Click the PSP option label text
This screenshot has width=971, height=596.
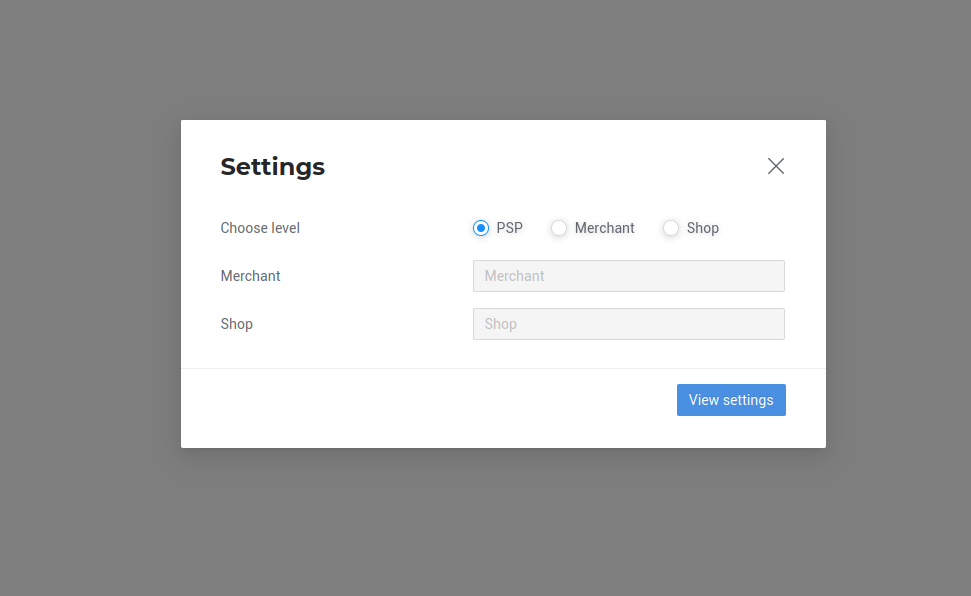click(509, 228)
